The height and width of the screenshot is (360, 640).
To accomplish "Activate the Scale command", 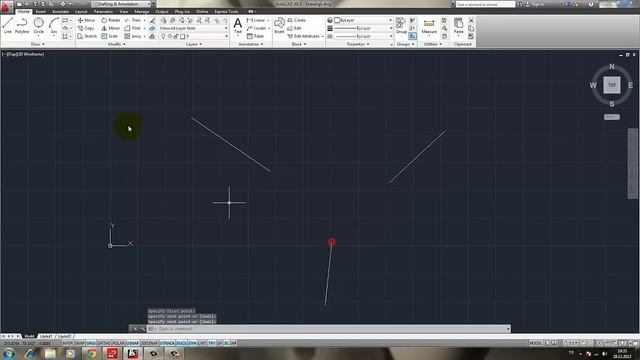I will [110, 36].
